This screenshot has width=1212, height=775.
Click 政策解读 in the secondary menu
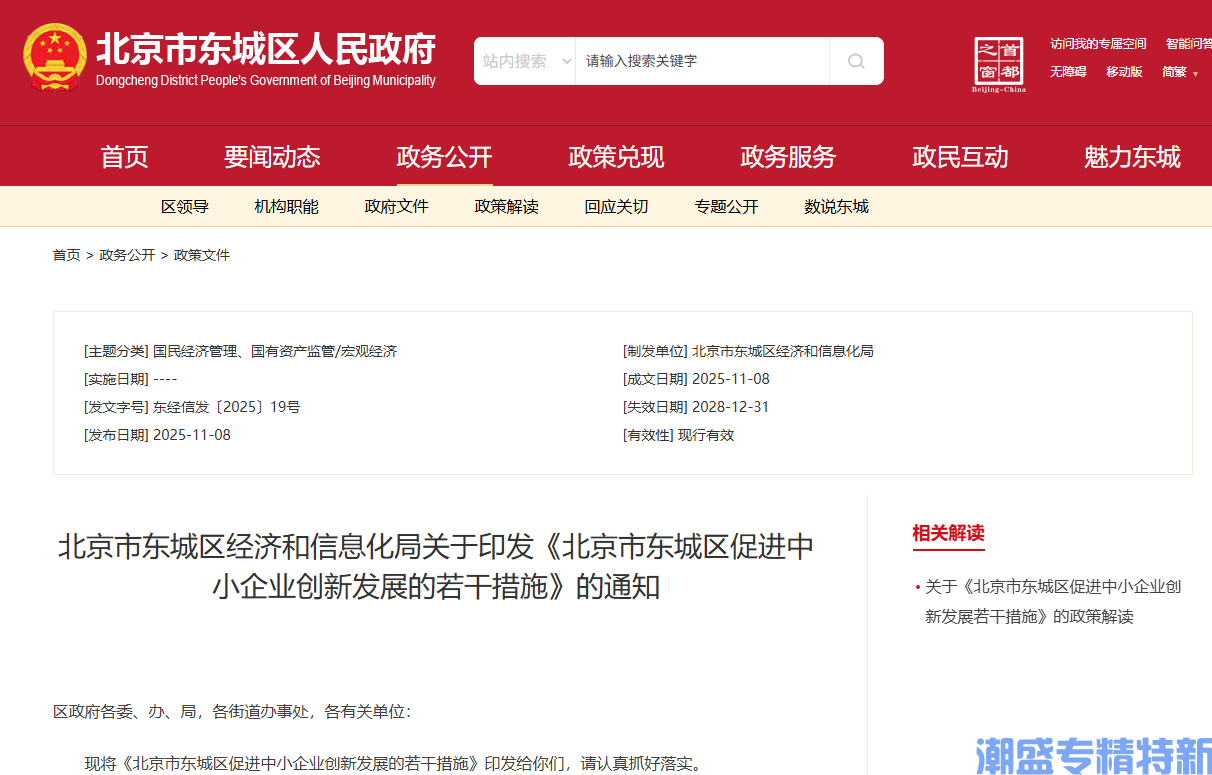click(x=507, y=206)
